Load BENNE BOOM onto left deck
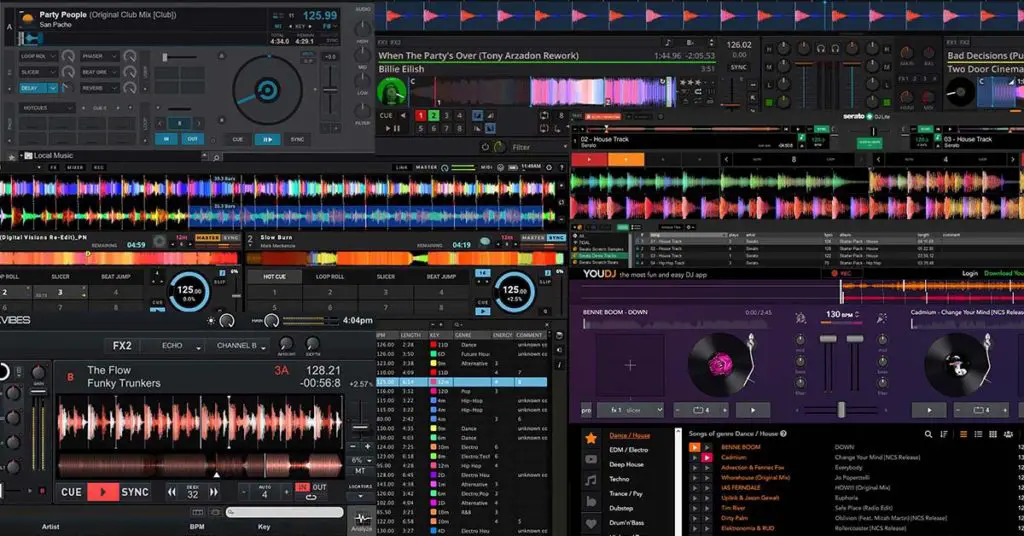 tap(694, 447)
